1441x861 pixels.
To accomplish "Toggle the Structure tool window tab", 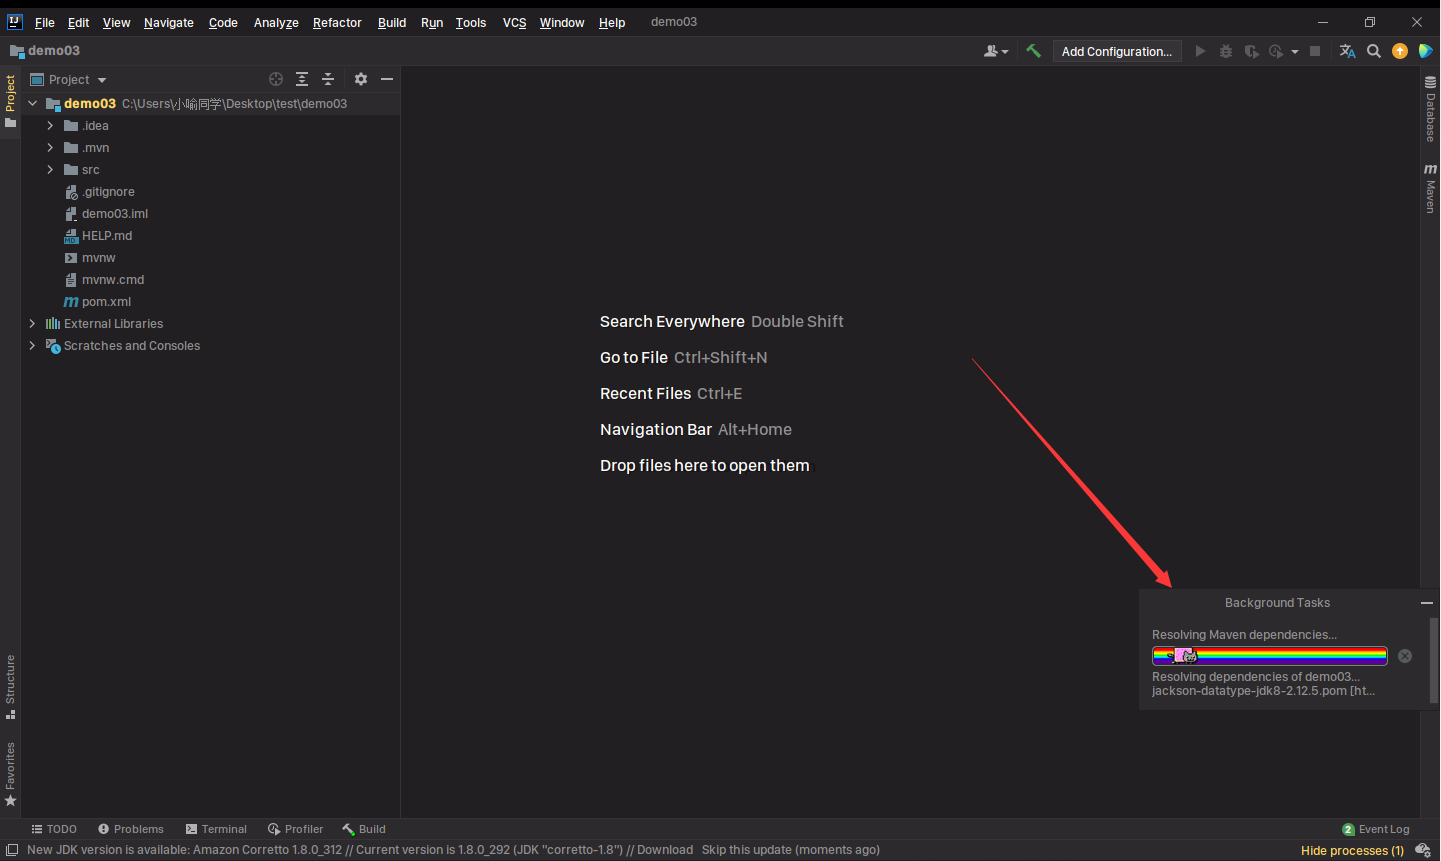I will tap(10, 686).
